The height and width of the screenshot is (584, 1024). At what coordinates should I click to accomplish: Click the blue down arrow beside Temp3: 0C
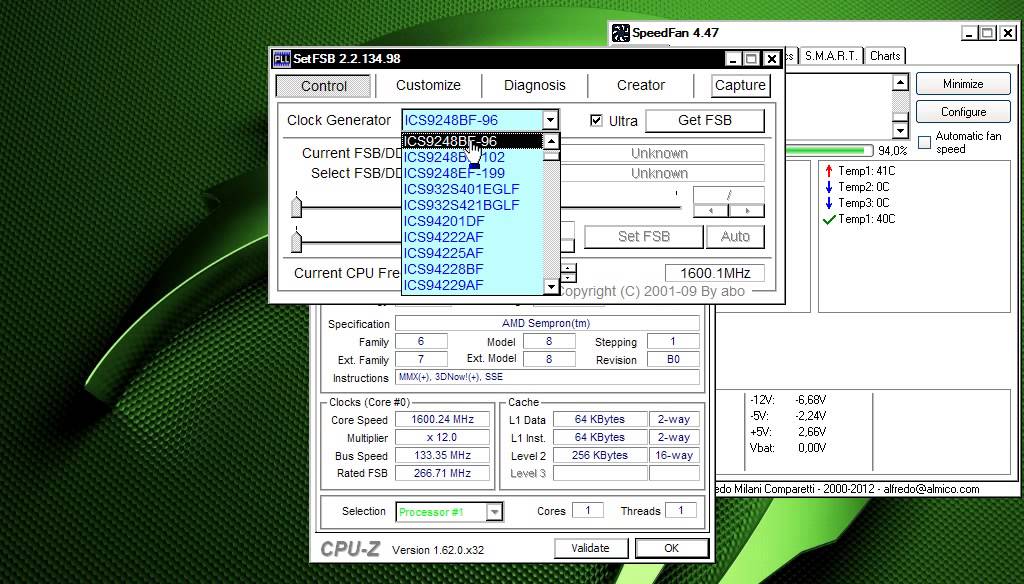tap(829, 203)
